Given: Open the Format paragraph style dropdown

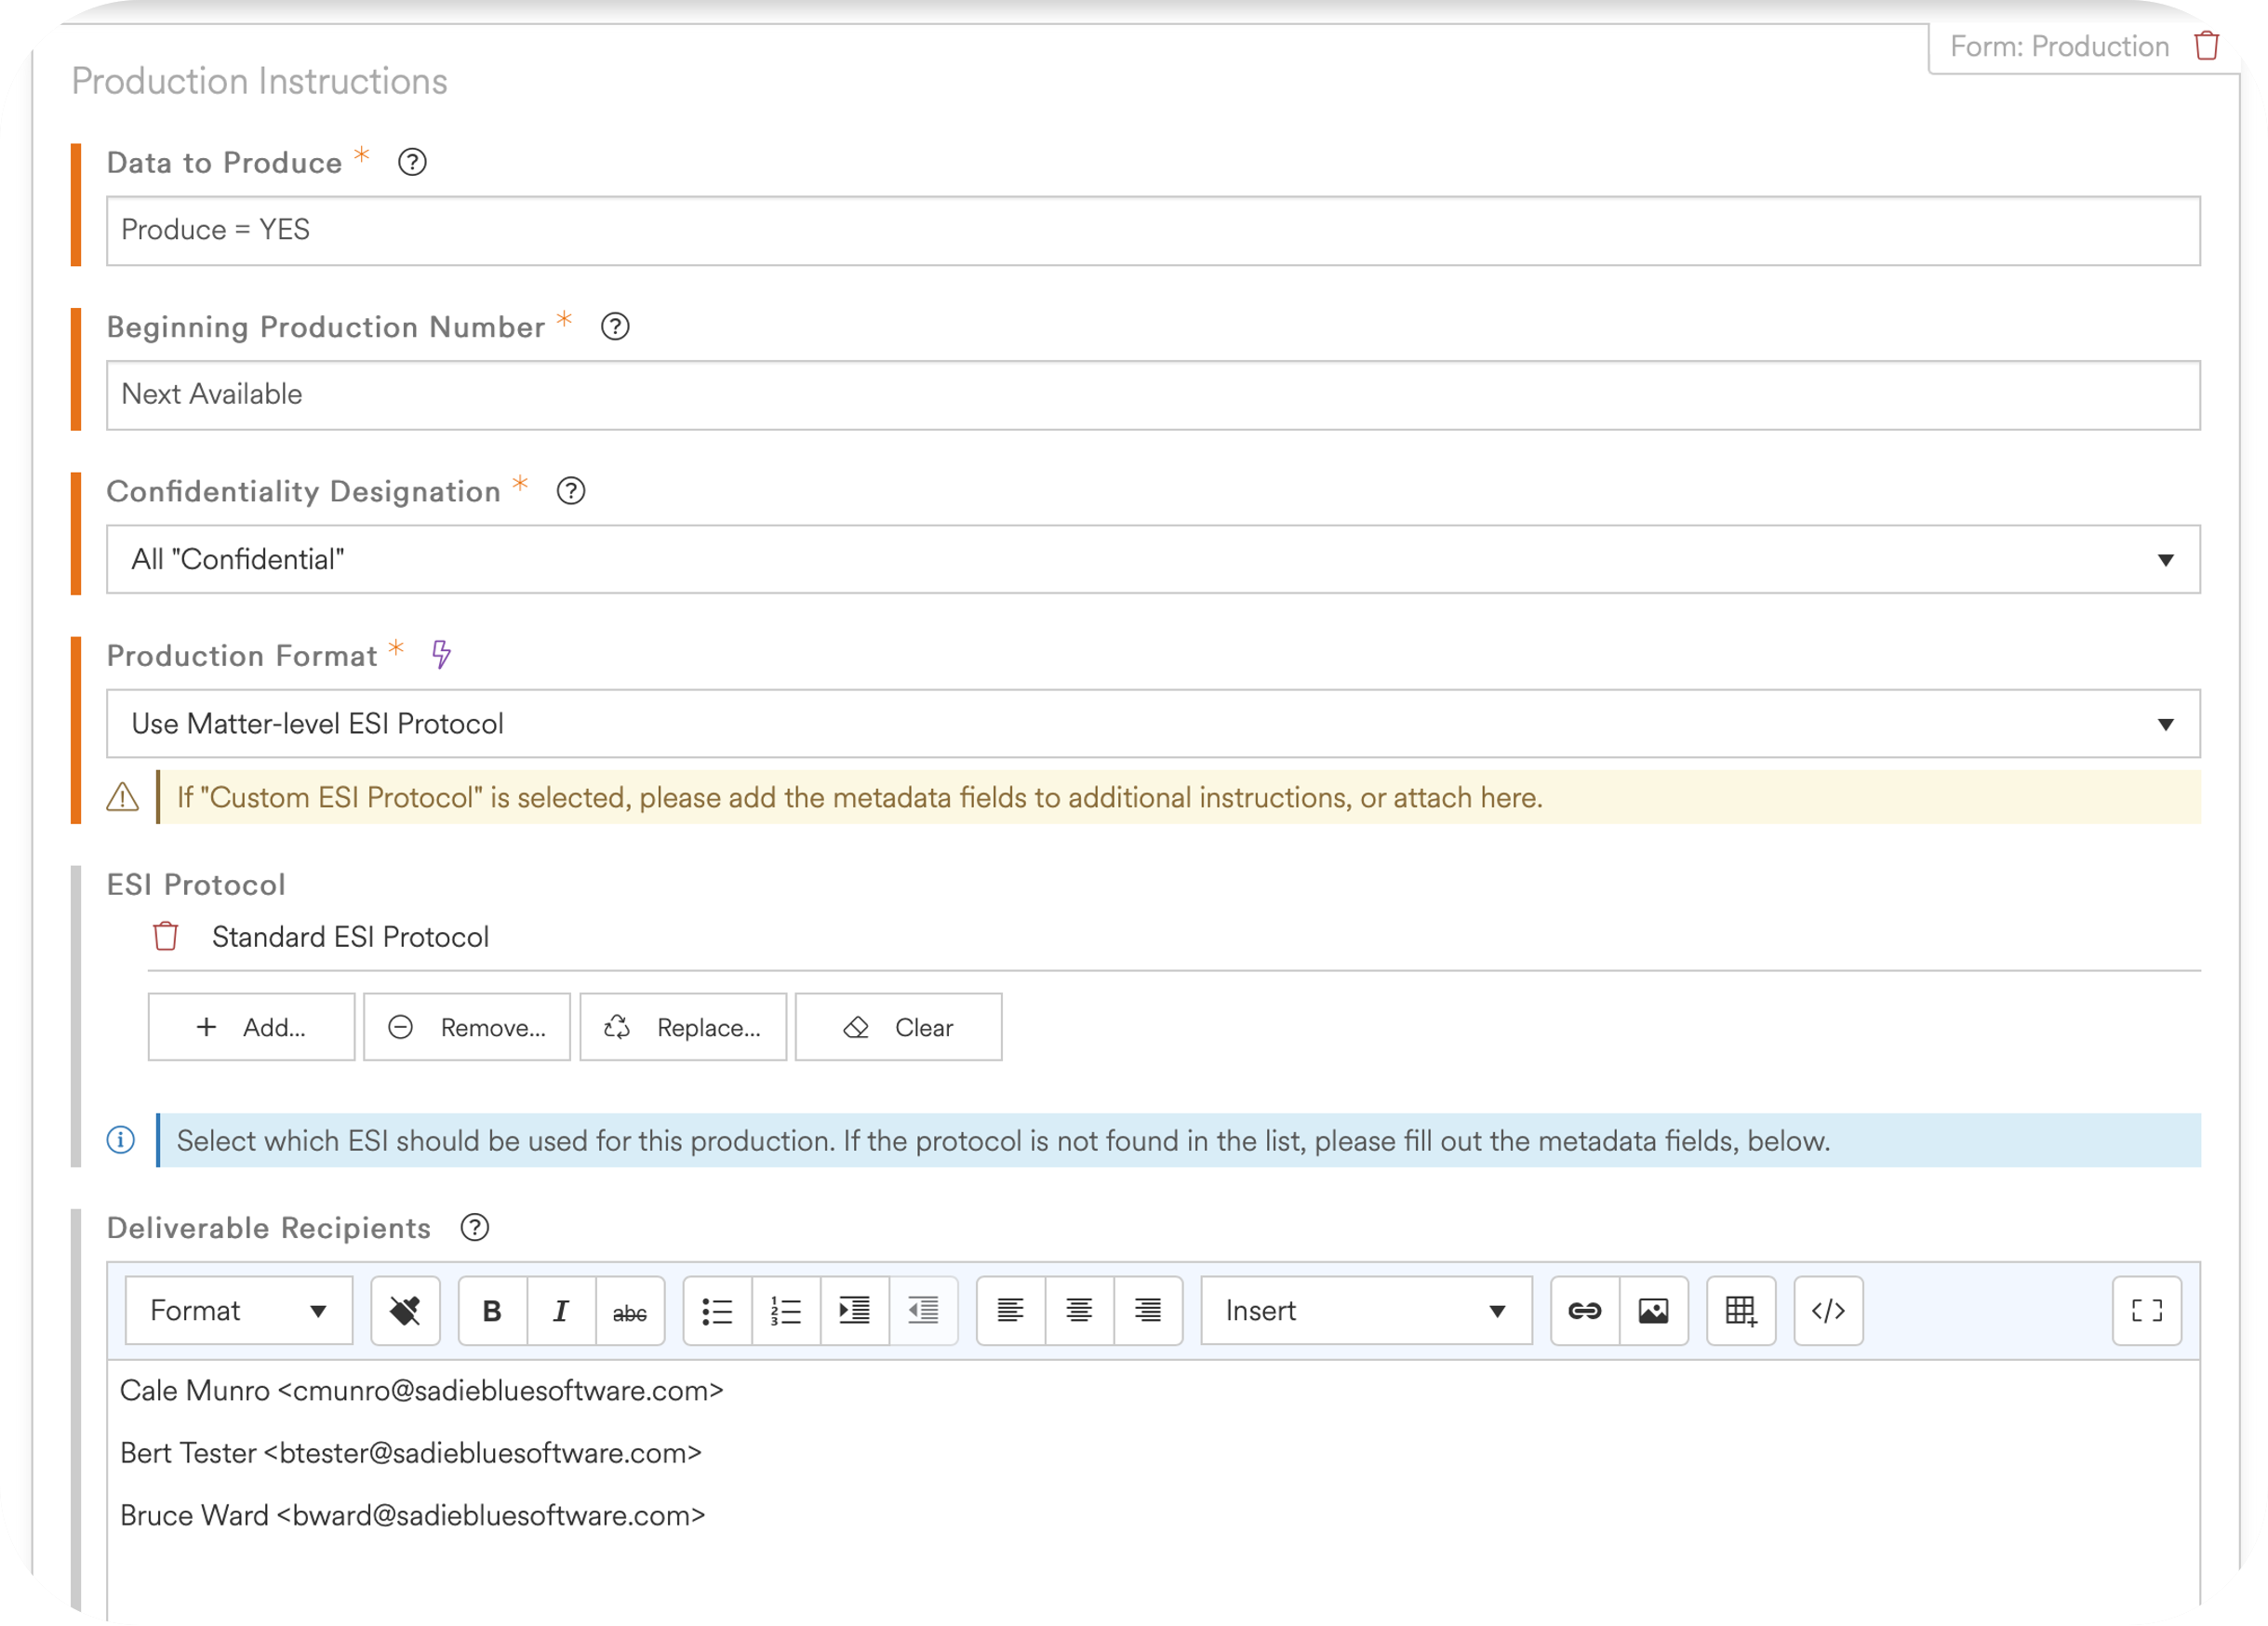Looking at the screenshot, I should coord(238,1311).
